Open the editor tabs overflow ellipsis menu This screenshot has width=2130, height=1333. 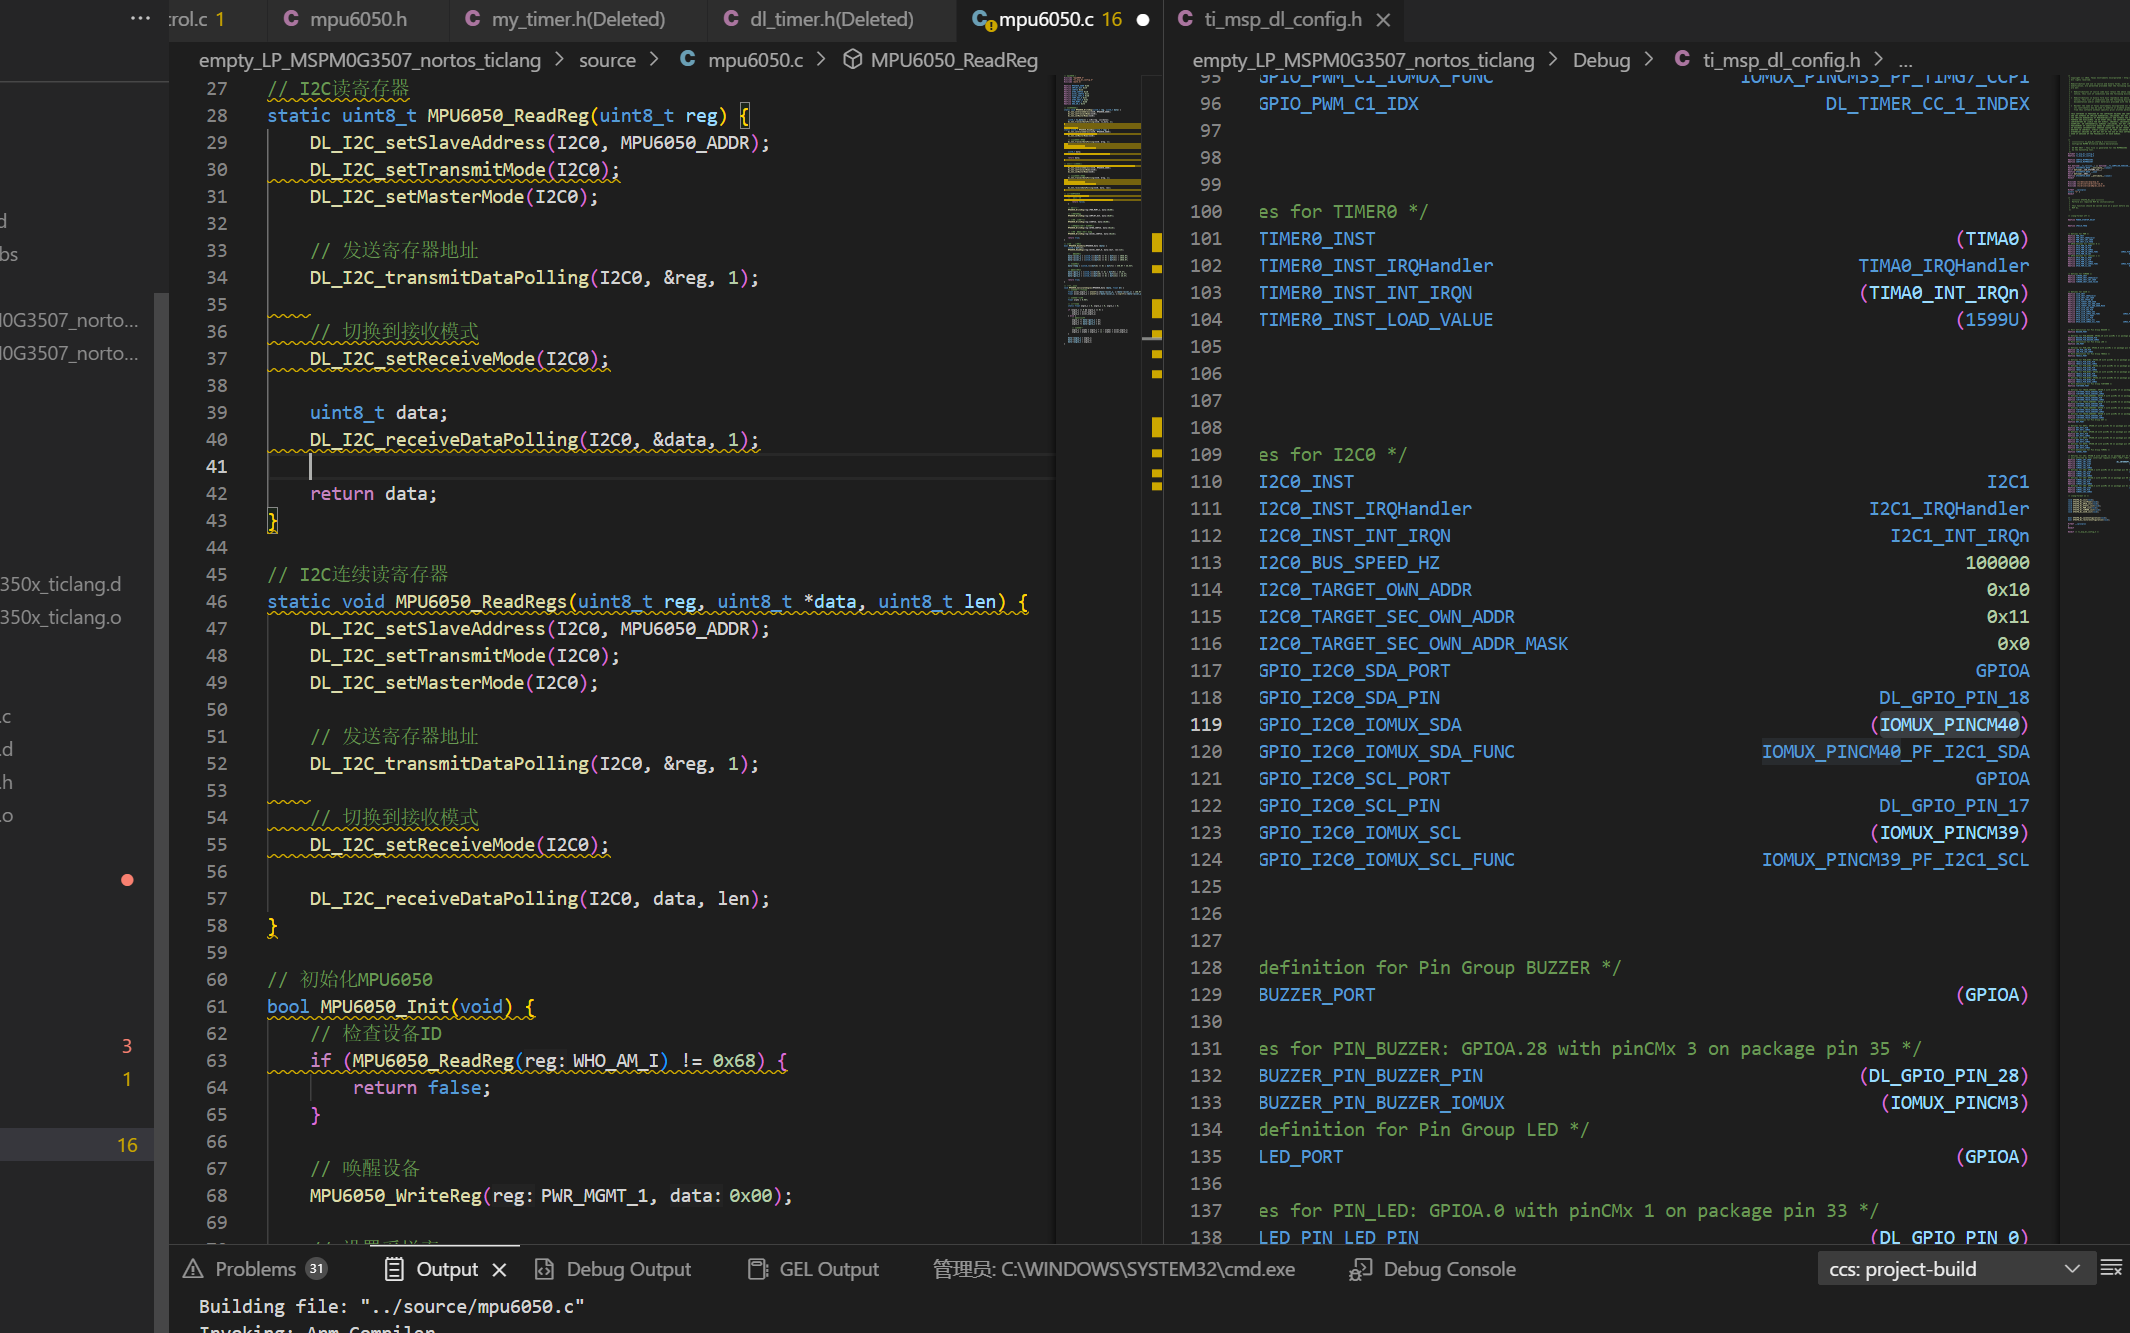point(140,18)
